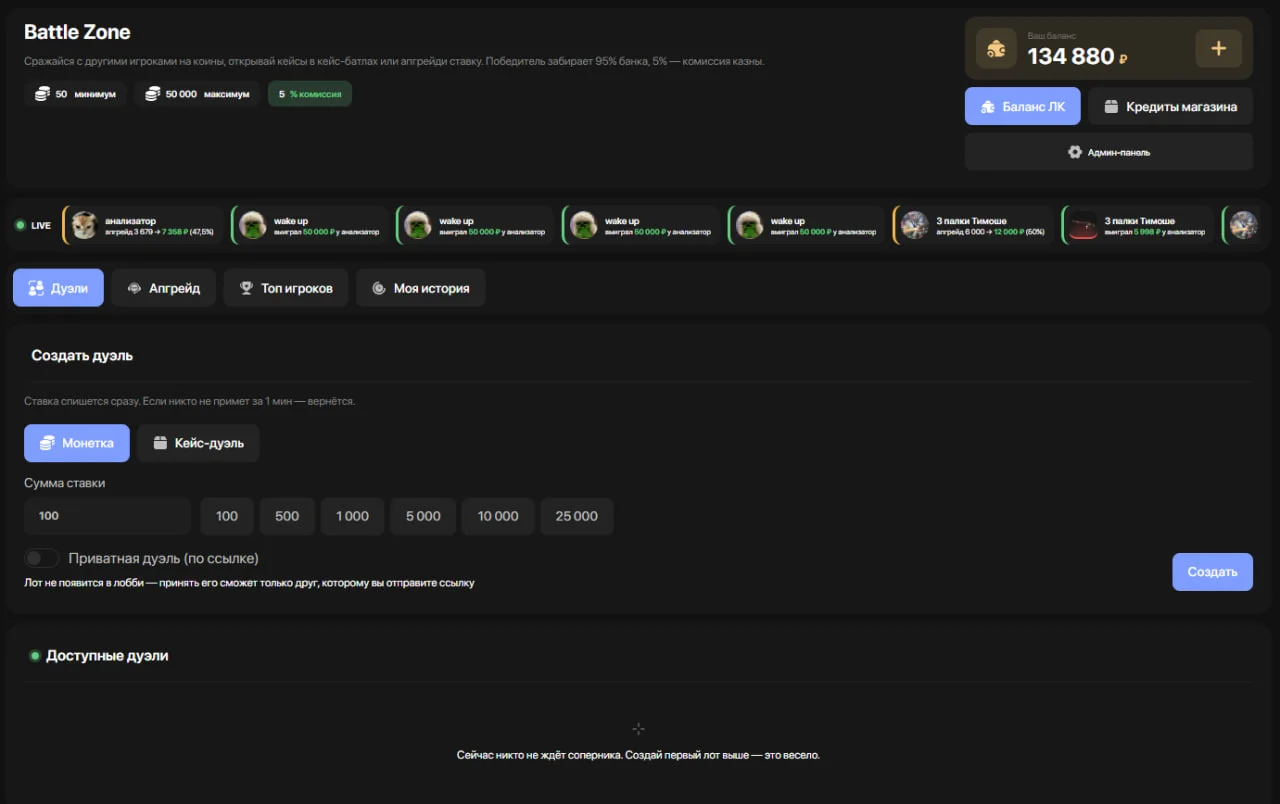Click the tank image on the 5 998 ₽ win card
Screen dimensions: 1280x804
click(1083, 225)
